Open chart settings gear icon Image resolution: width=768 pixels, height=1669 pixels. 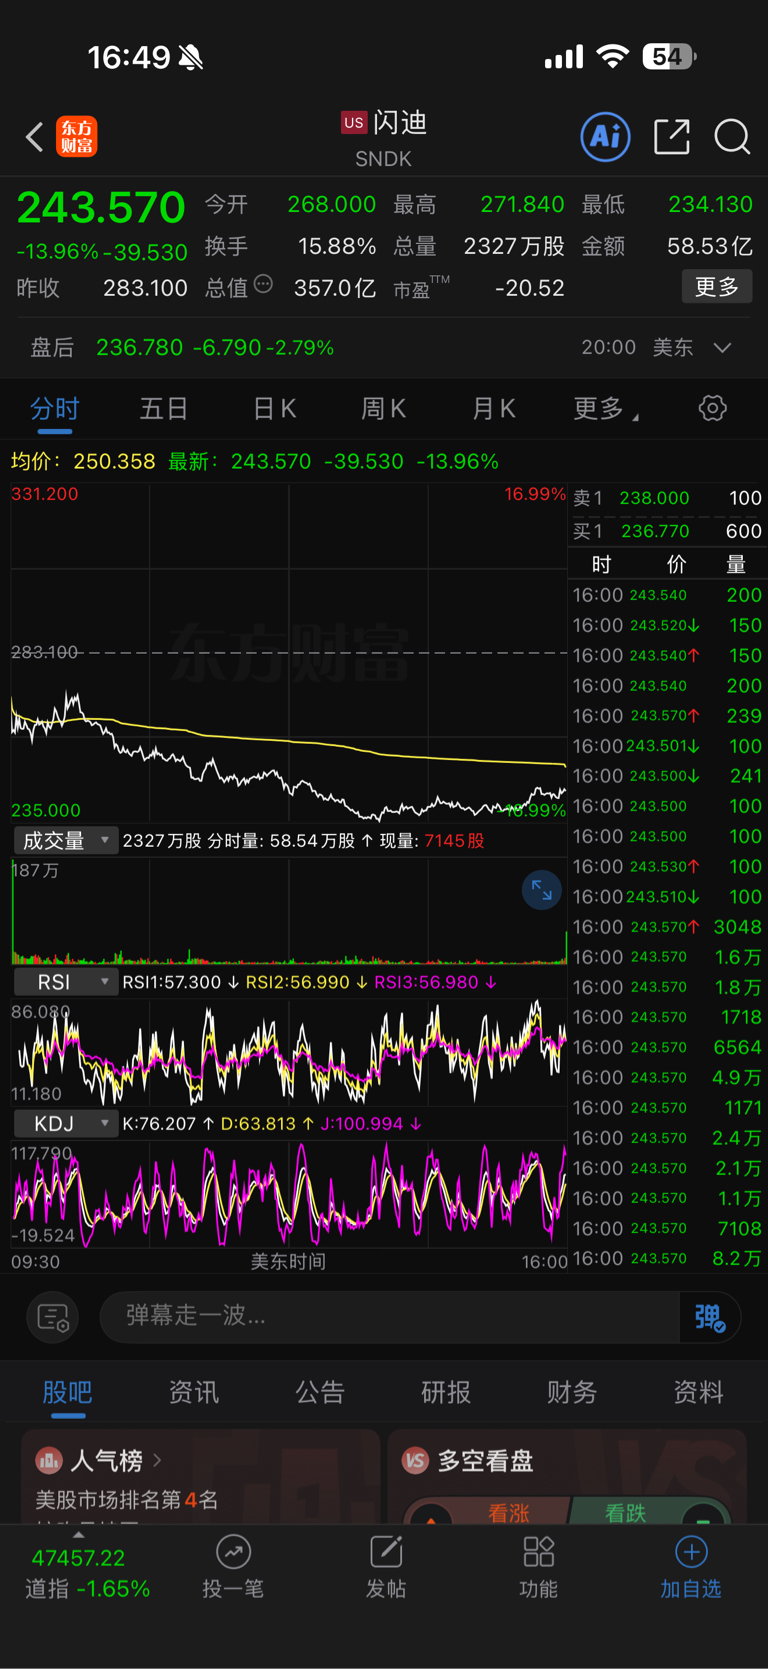pos(712,408)
